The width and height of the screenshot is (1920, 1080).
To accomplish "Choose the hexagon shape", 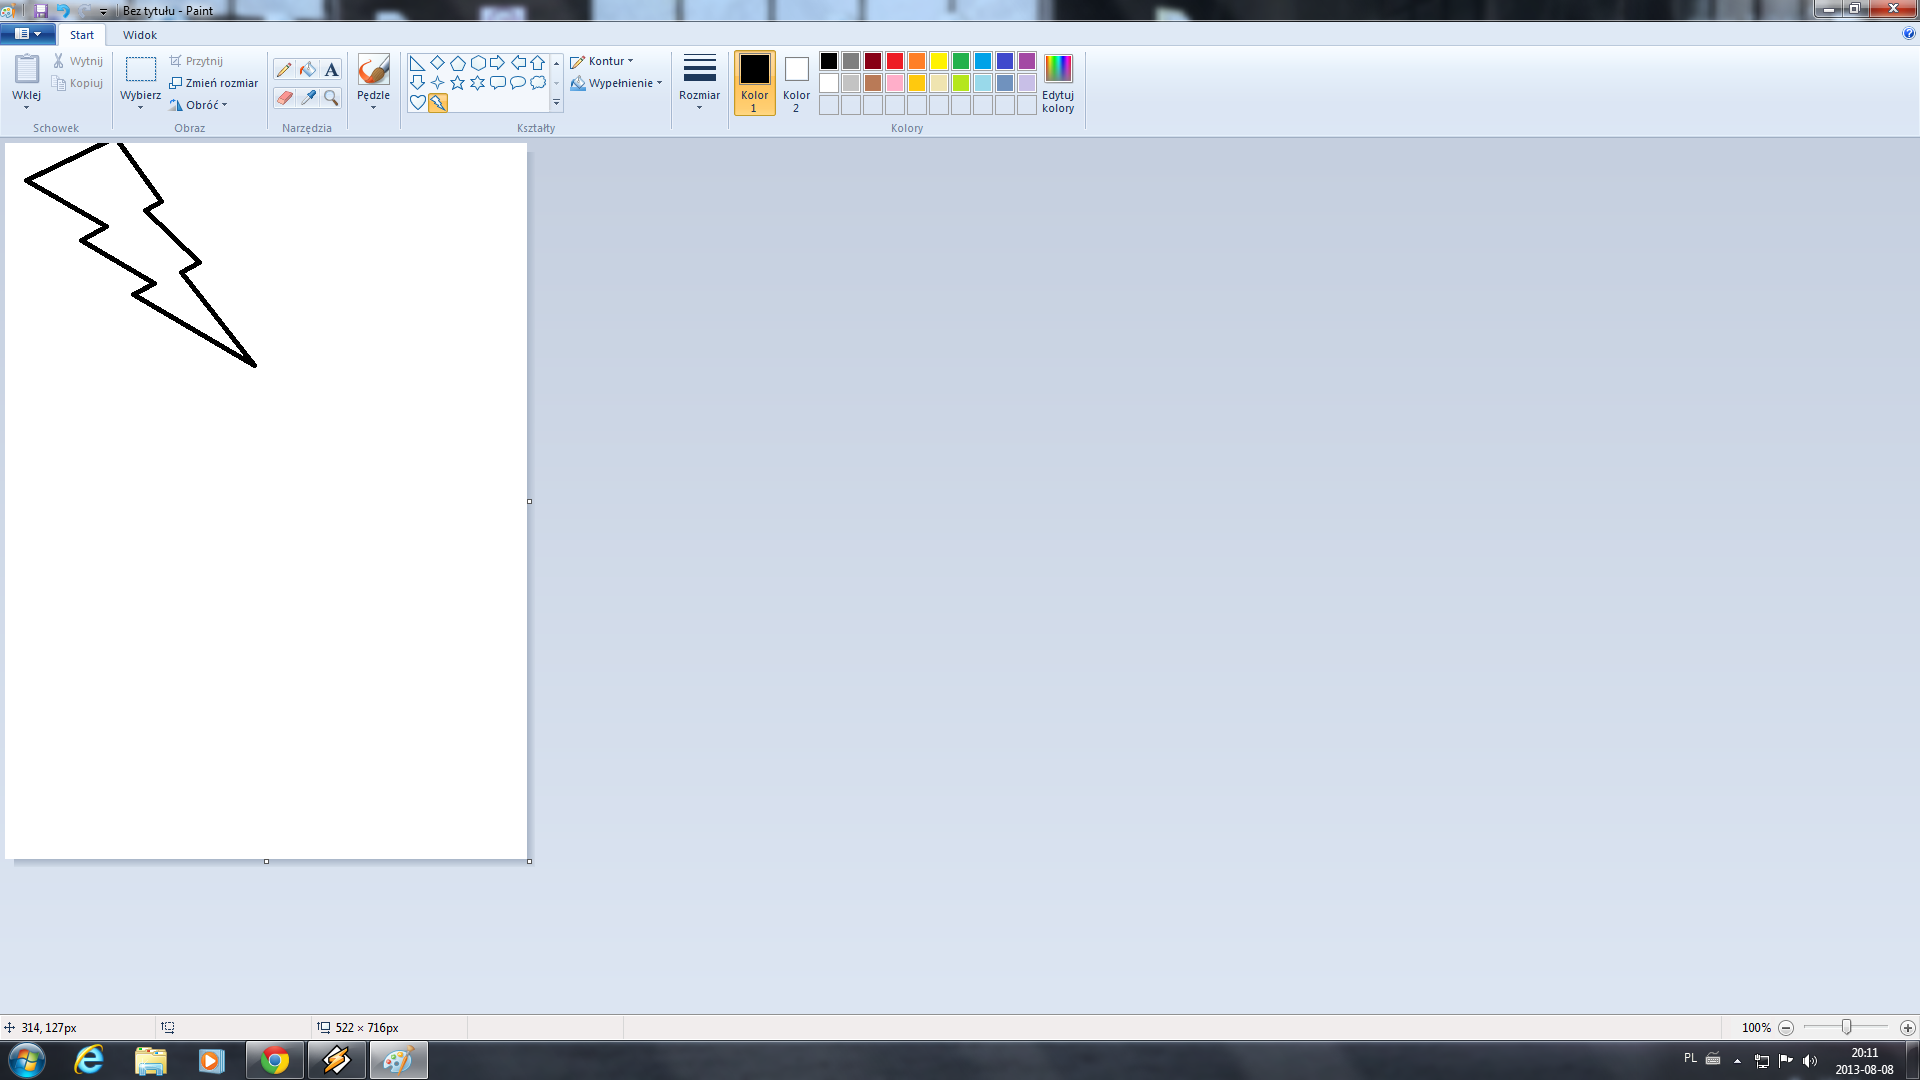I will (x=478, y=63).
